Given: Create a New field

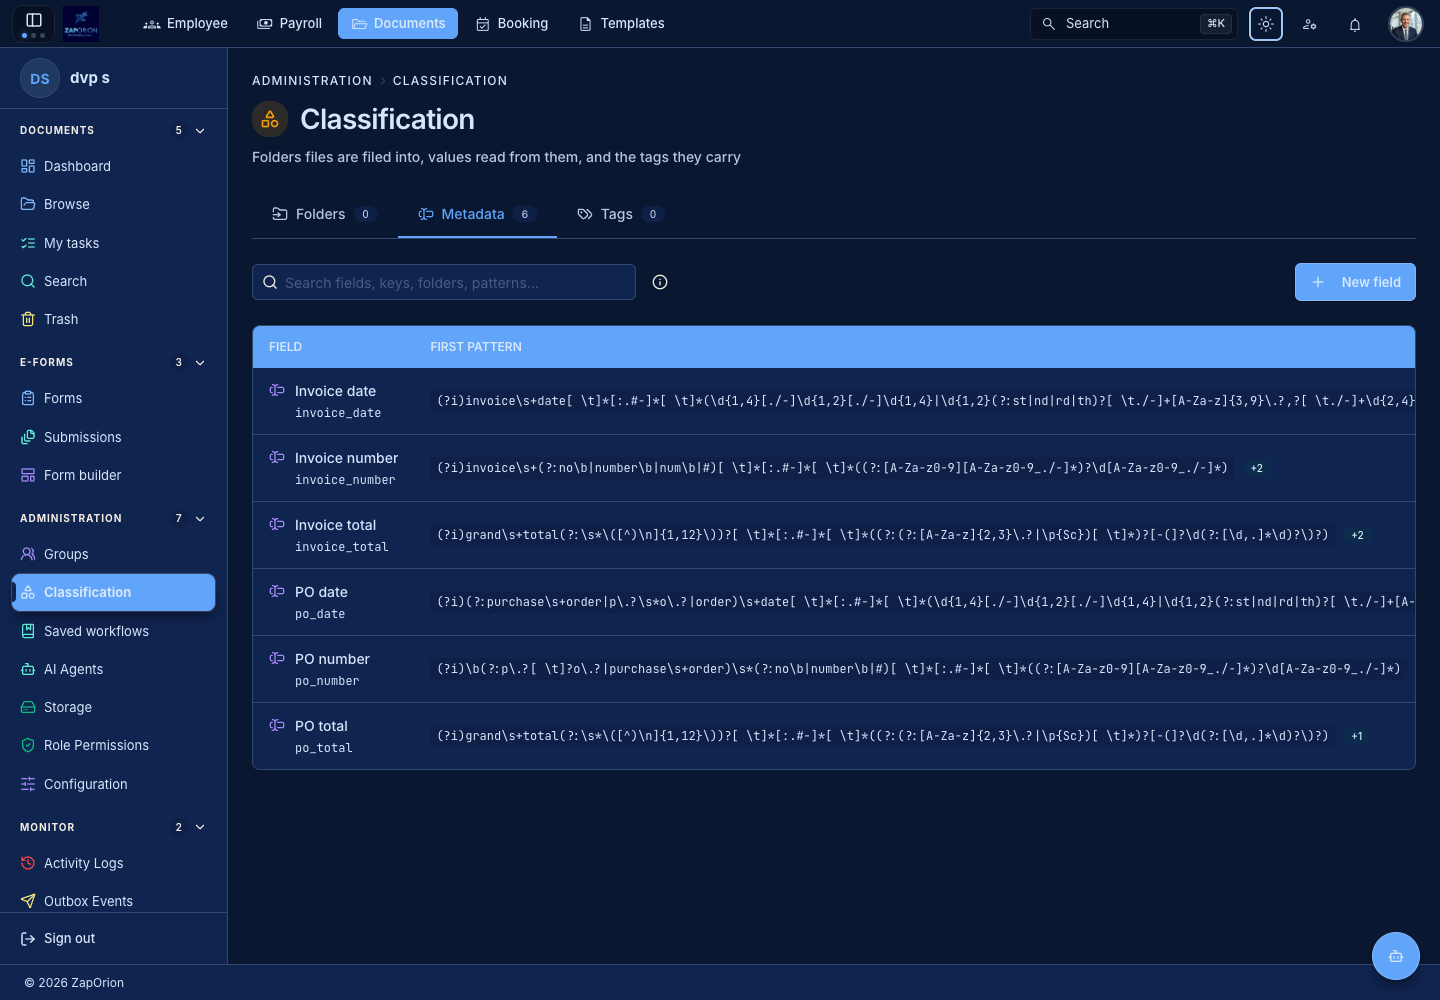Looking at the screenshot, I should coord(1355,282).
